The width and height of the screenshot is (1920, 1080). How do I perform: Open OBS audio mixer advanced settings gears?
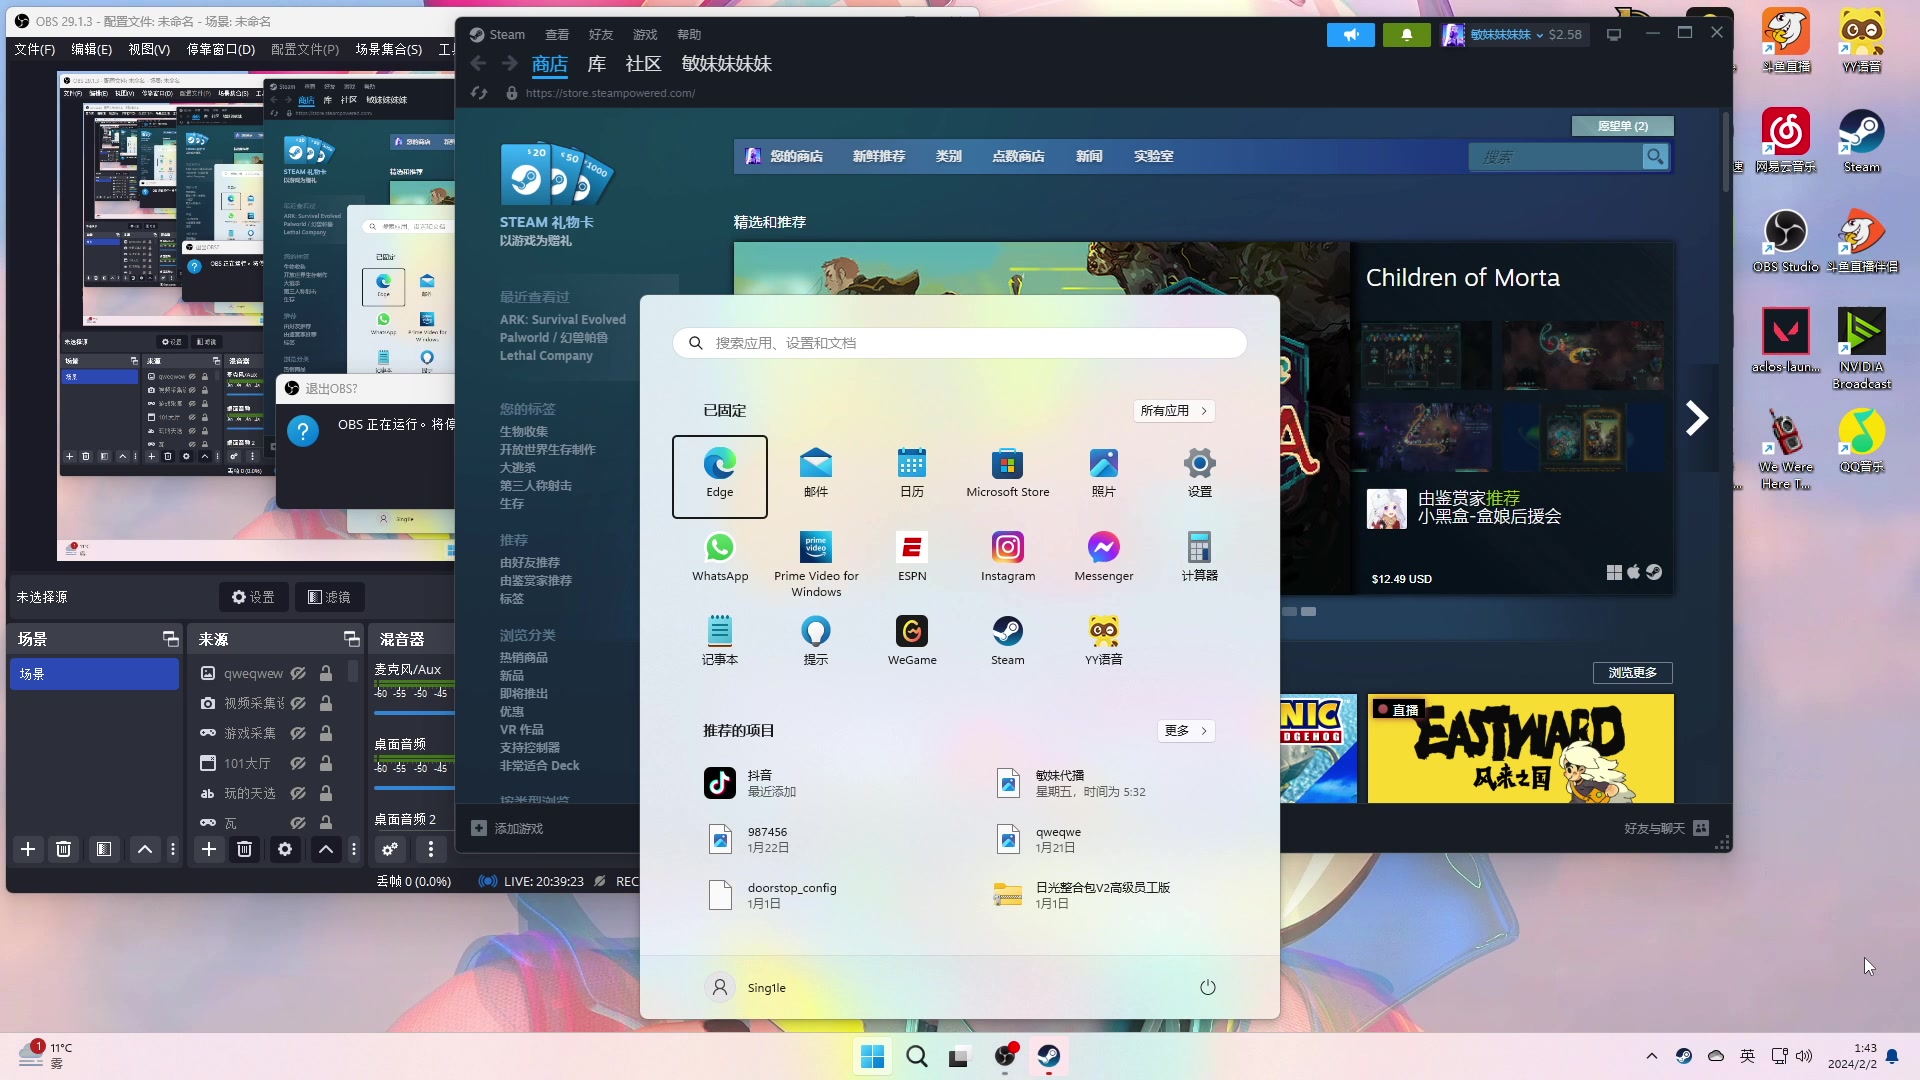click(390, 849)
